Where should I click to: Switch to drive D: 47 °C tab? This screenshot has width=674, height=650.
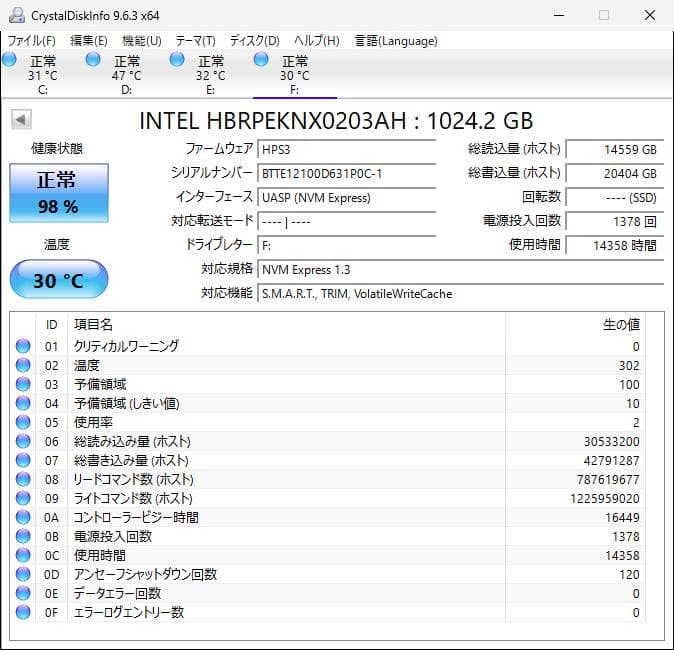(x=126, y=74)
